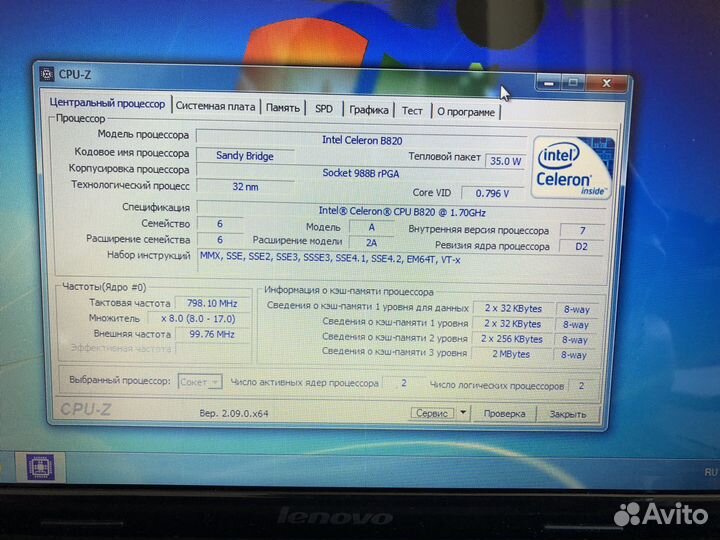Click the Число логических процессоров value 2

tap(581, 386)
